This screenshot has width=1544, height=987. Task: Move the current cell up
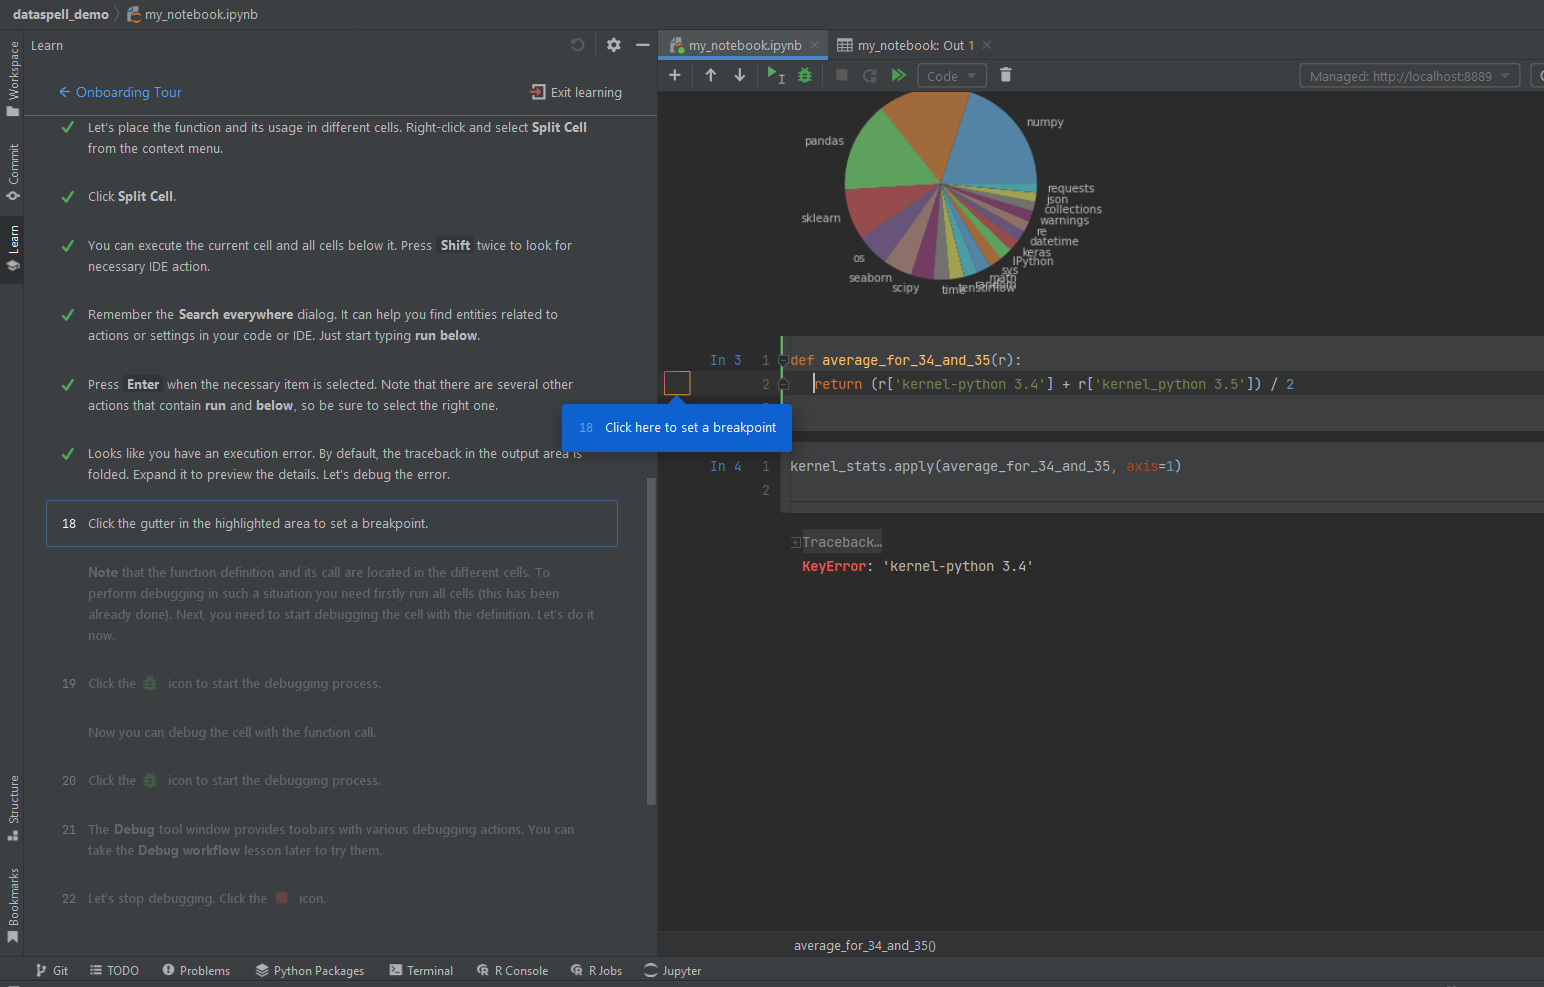[x=711, y=74]
